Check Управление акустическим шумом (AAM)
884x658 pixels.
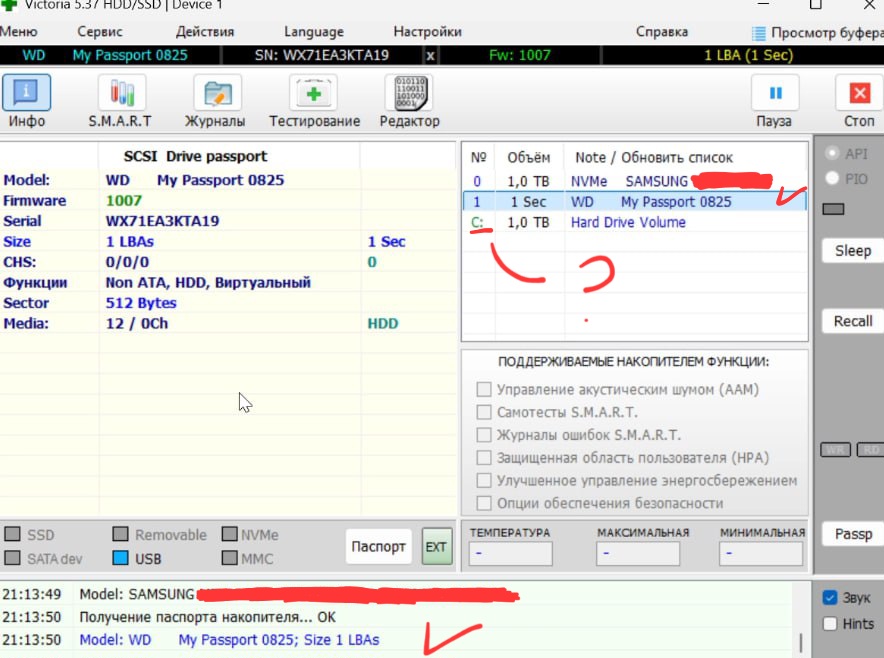484,389
